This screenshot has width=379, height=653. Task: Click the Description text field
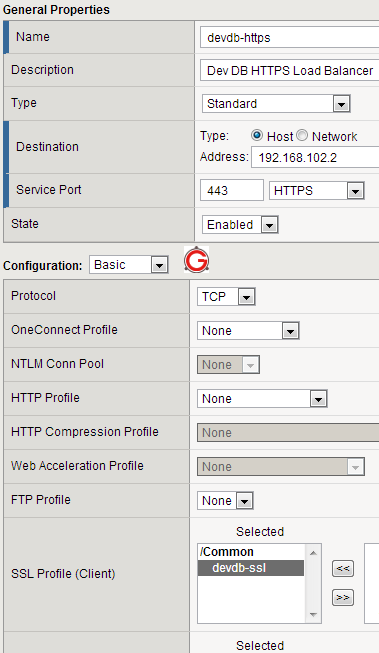tap(289, 70)
